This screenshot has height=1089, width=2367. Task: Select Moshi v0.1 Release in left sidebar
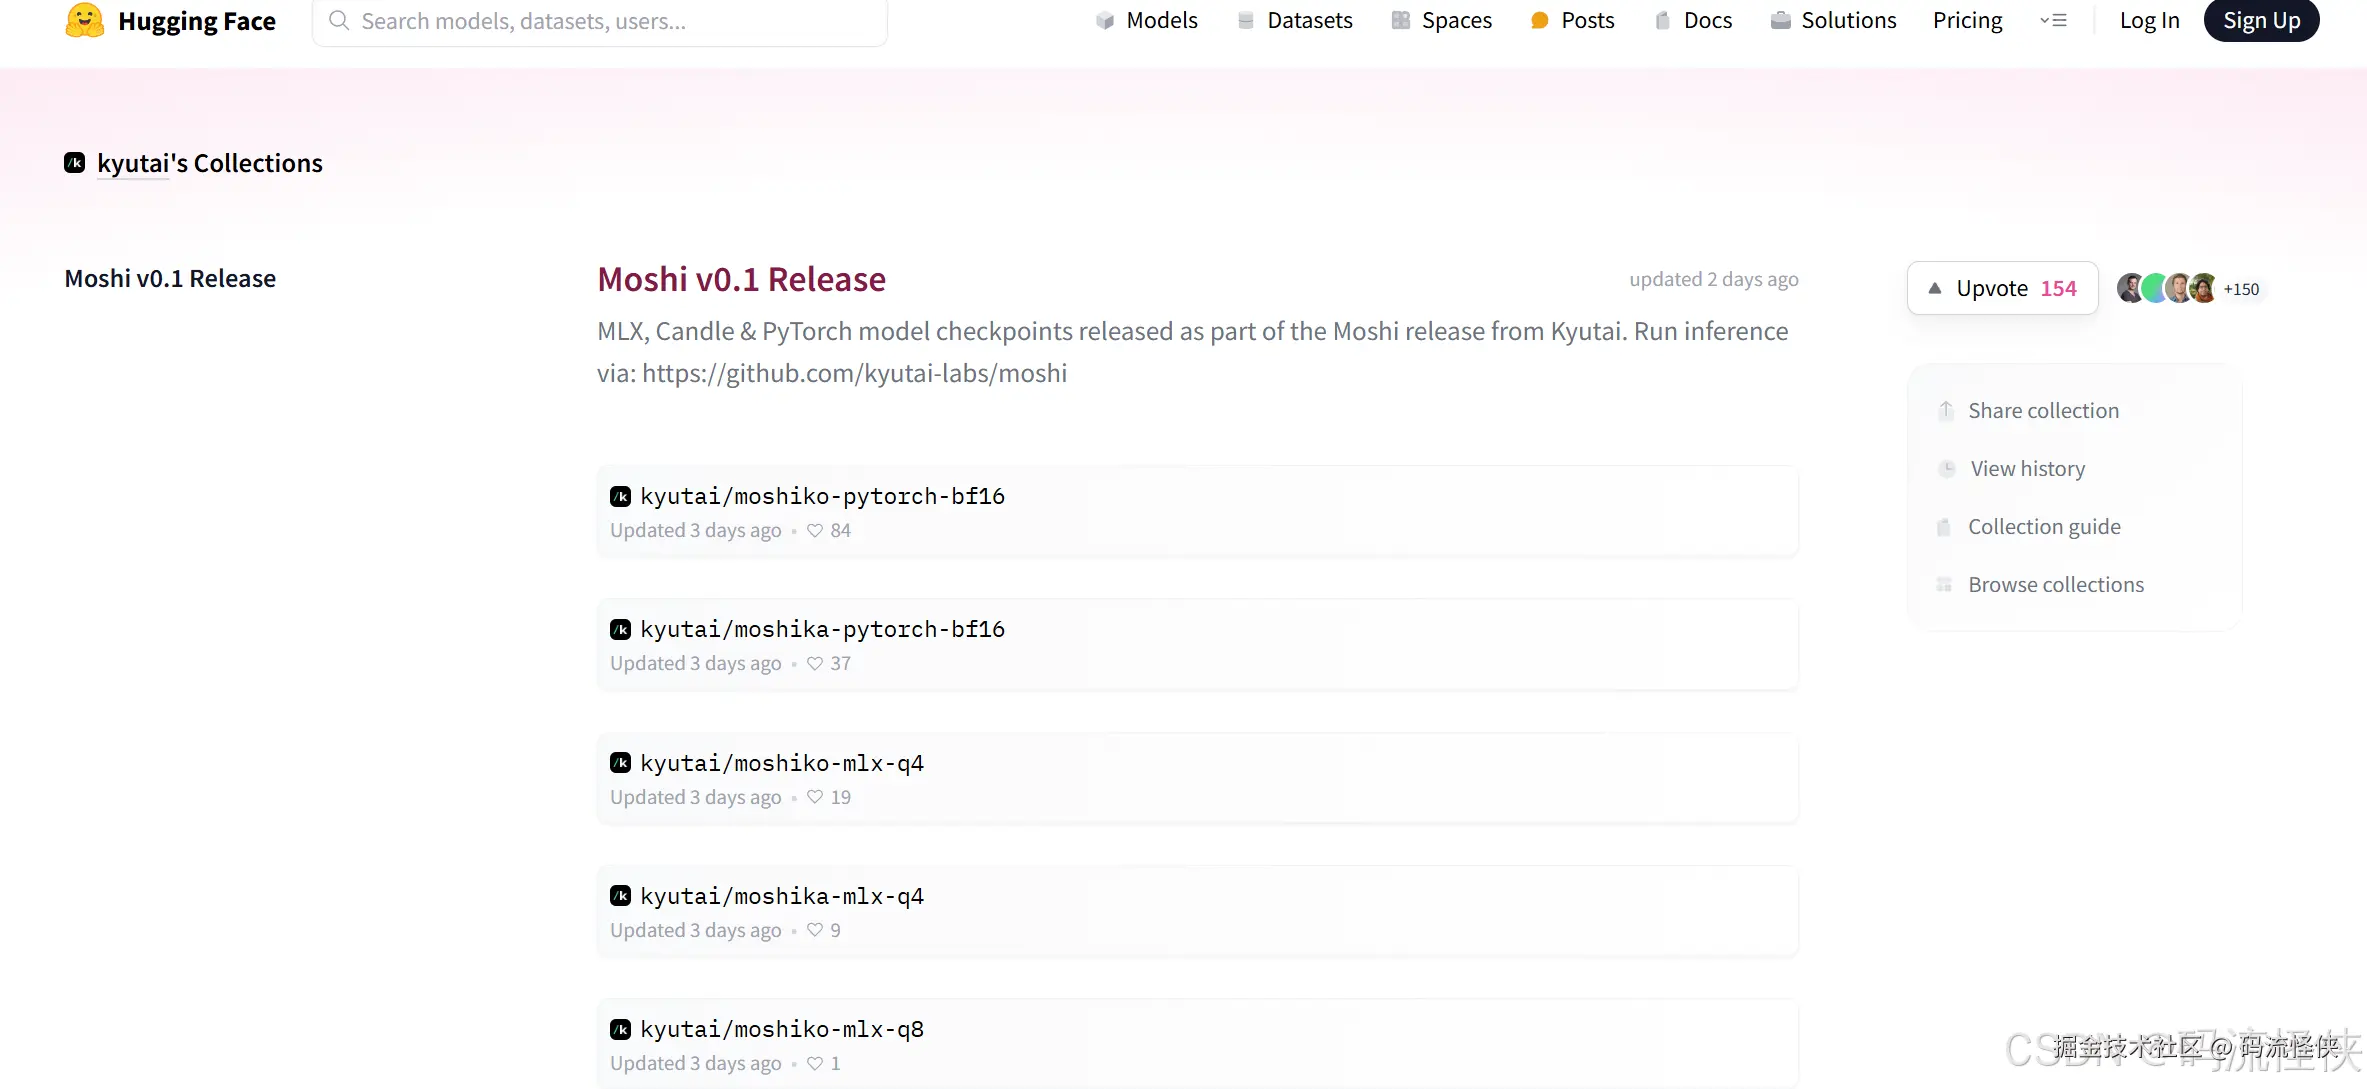(x=170, y=279)
